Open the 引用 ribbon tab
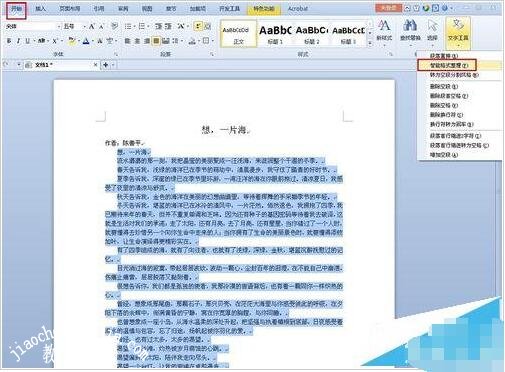 click(99, 9)
